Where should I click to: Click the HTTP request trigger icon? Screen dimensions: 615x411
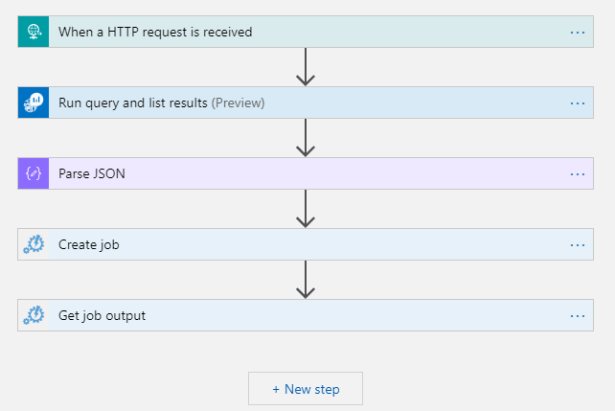pyautogui.click(x=33, y=32)
